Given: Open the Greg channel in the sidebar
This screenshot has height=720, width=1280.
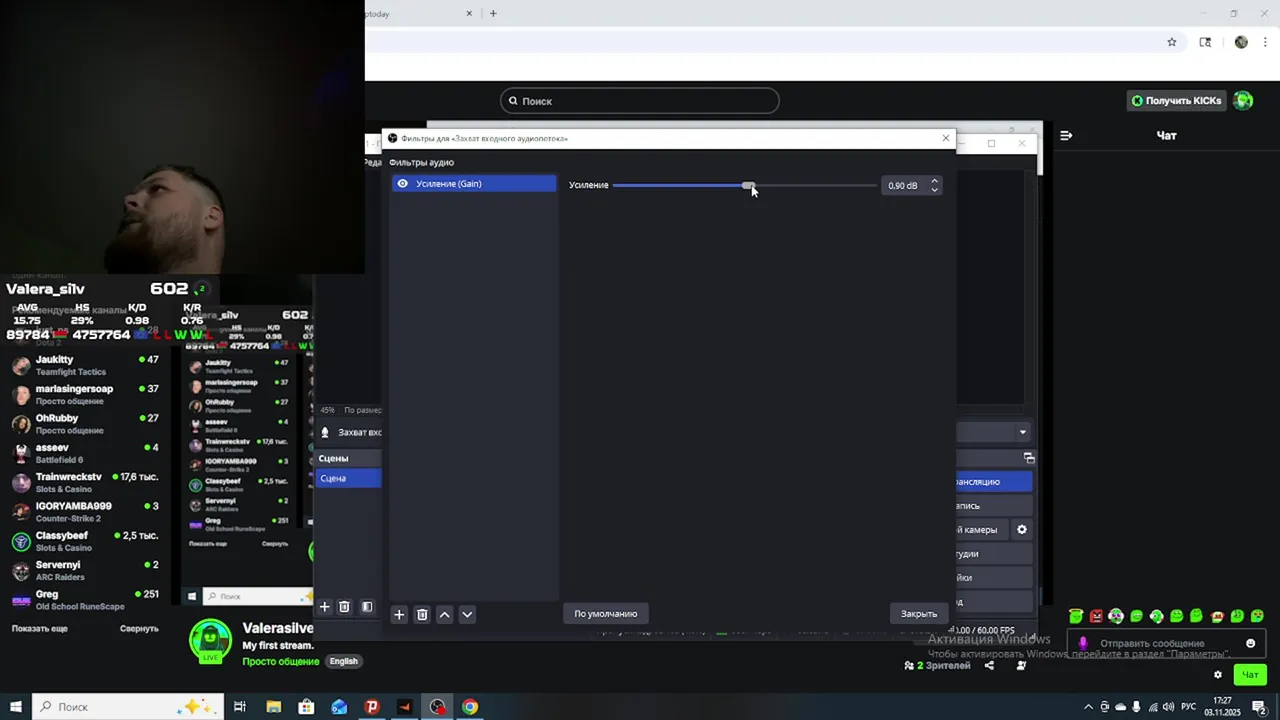Looking at the screenshot, I should 86,600.
